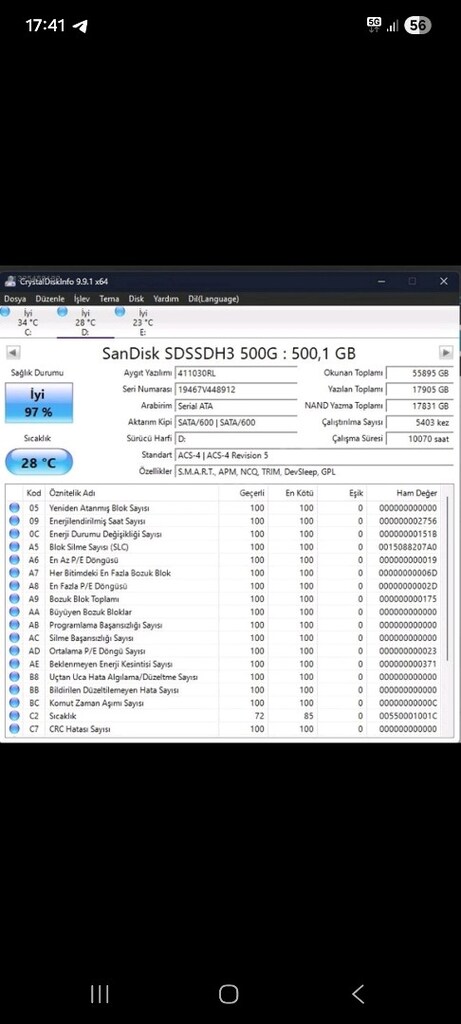This screenshot has height=1024, width=461.
Task: Click the serial number field 19467V448912
Action: pyautogui.click(x=236, y=389)
